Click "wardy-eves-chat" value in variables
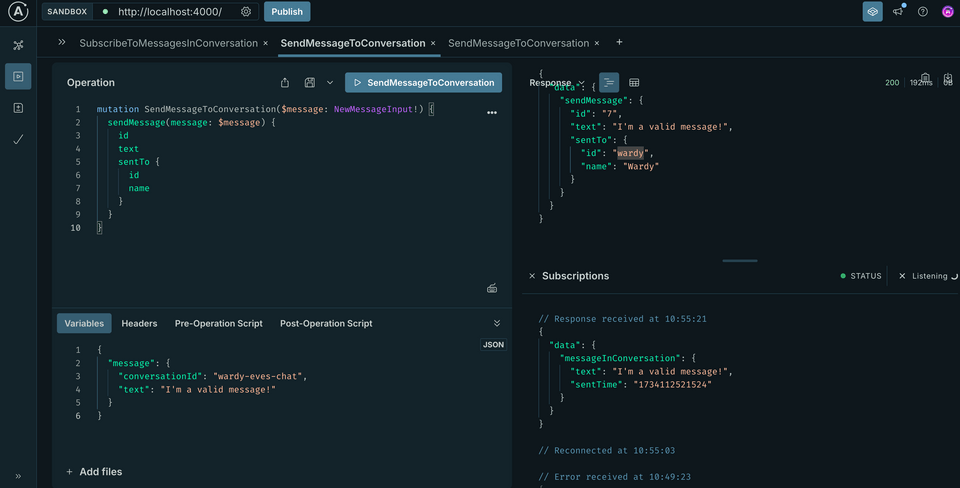This screenshot has height=488, width=960. click(x=260, y=376)
